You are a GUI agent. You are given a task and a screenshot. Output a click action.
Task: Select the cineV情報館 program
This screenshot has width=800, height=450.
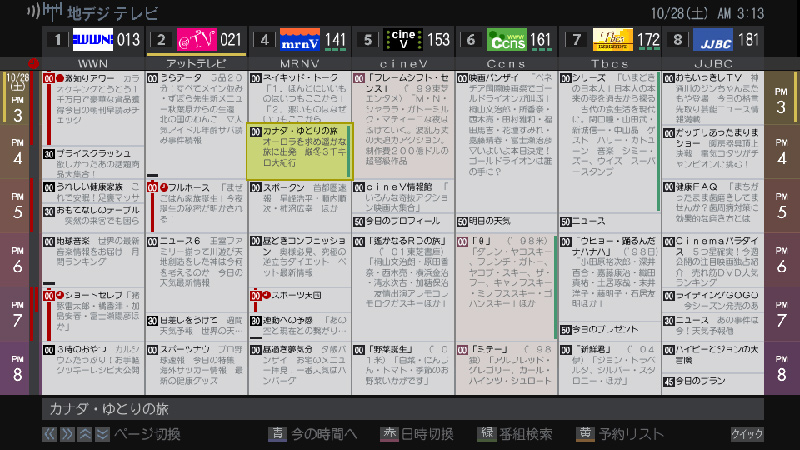click(x=403, y=197)
